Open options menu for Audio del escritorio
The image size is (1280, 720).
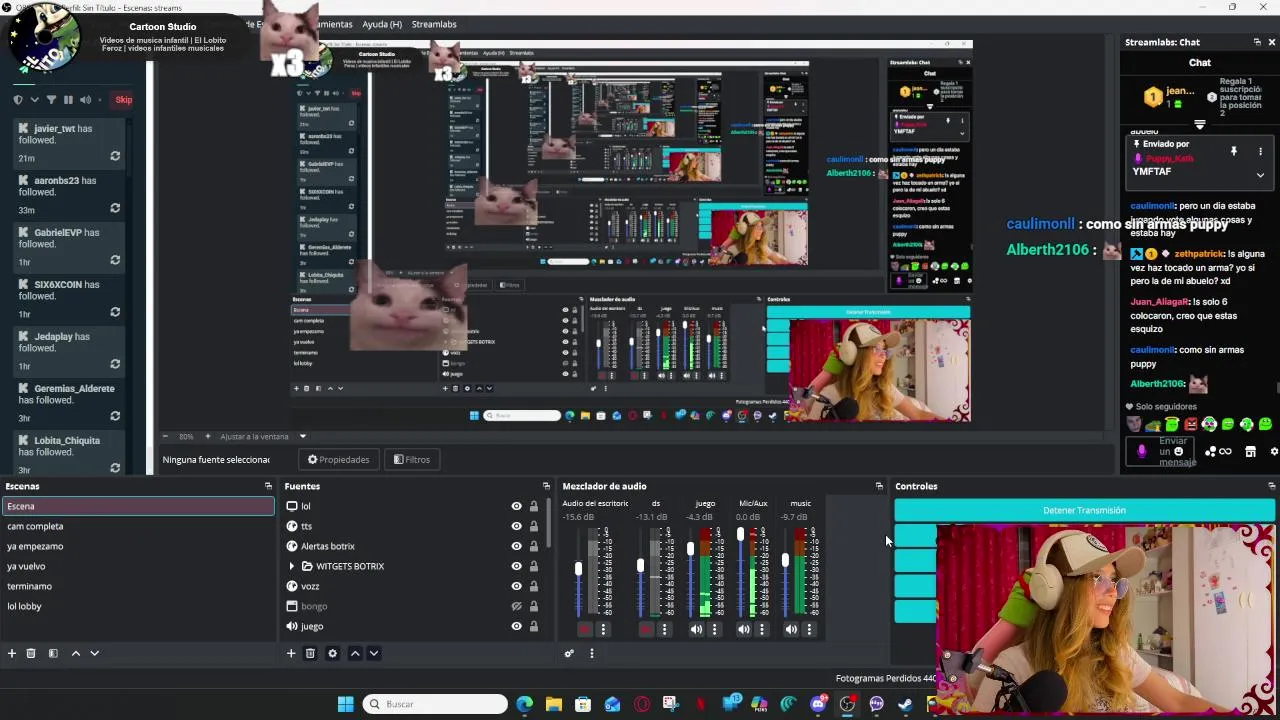[x=603, y=629]
